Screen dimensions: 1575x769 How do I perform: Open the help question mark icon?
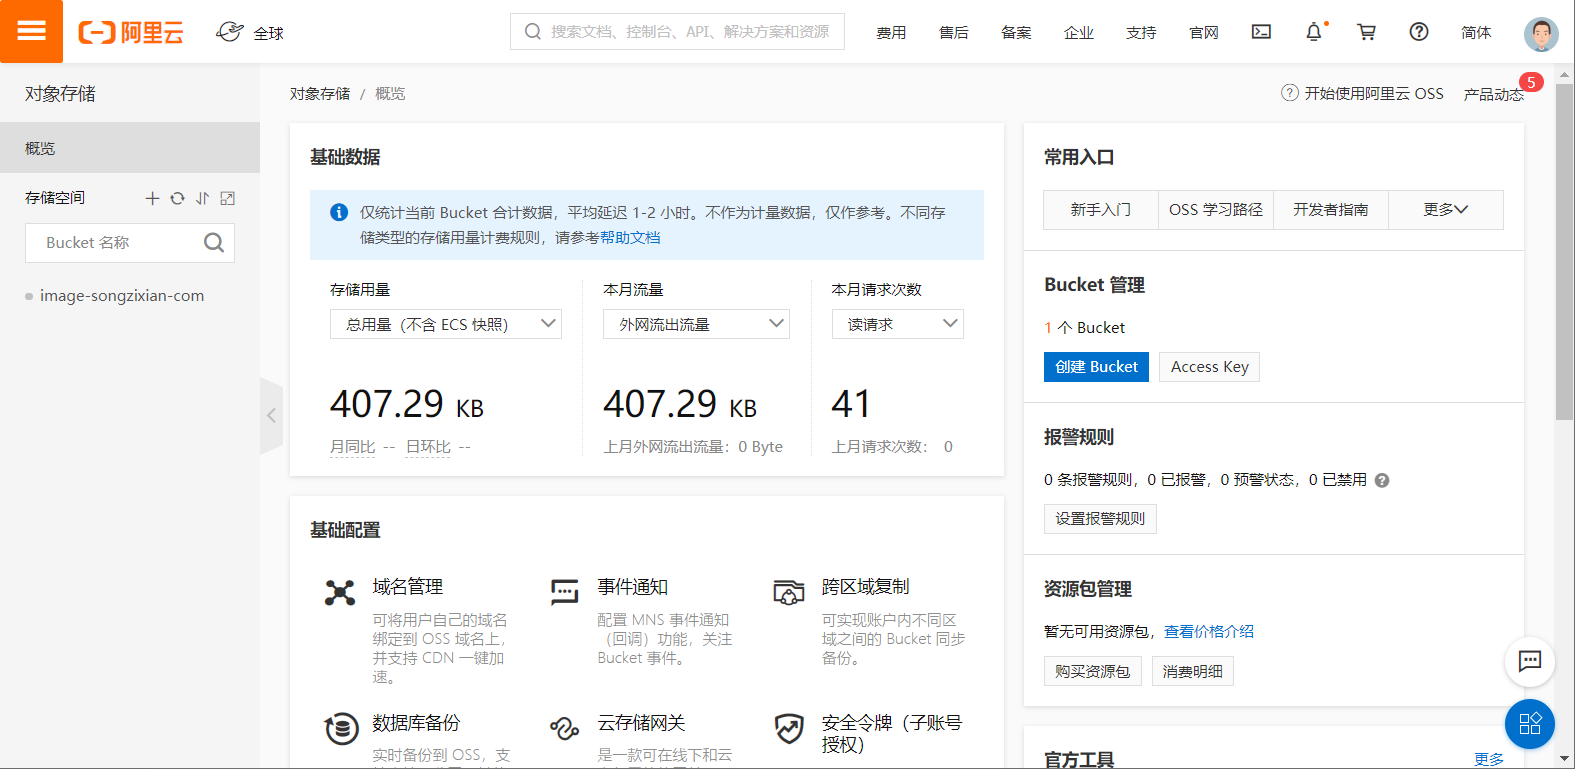tap(1419, 32)
